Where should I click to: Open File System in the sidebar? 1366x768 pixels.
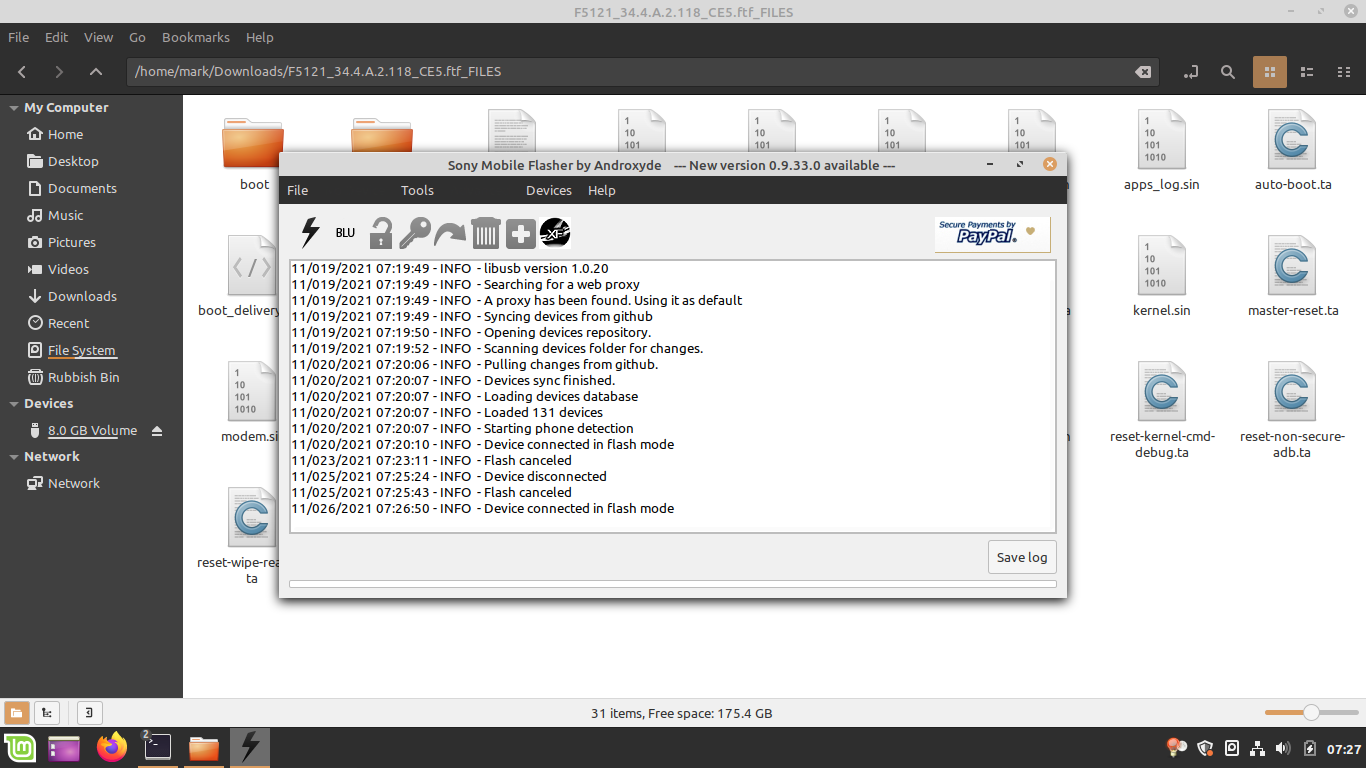82,351
